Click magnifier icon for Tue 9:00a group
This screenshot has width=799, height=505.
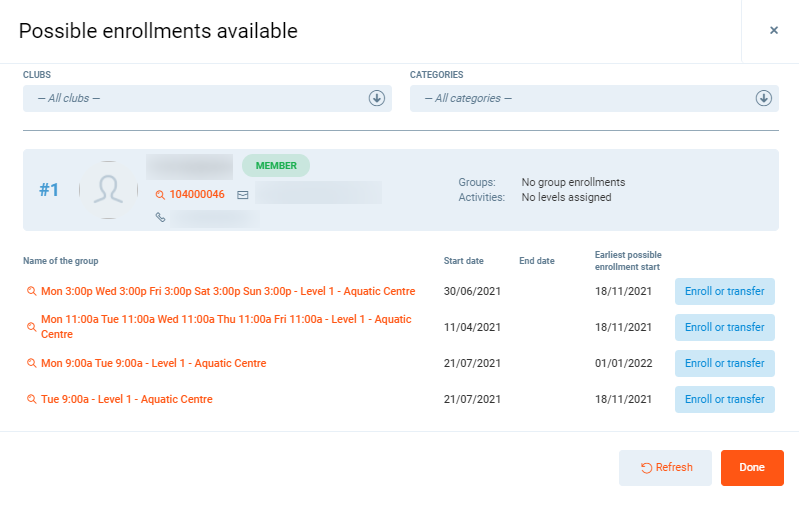pyautogui.click(x=31, y=400)
